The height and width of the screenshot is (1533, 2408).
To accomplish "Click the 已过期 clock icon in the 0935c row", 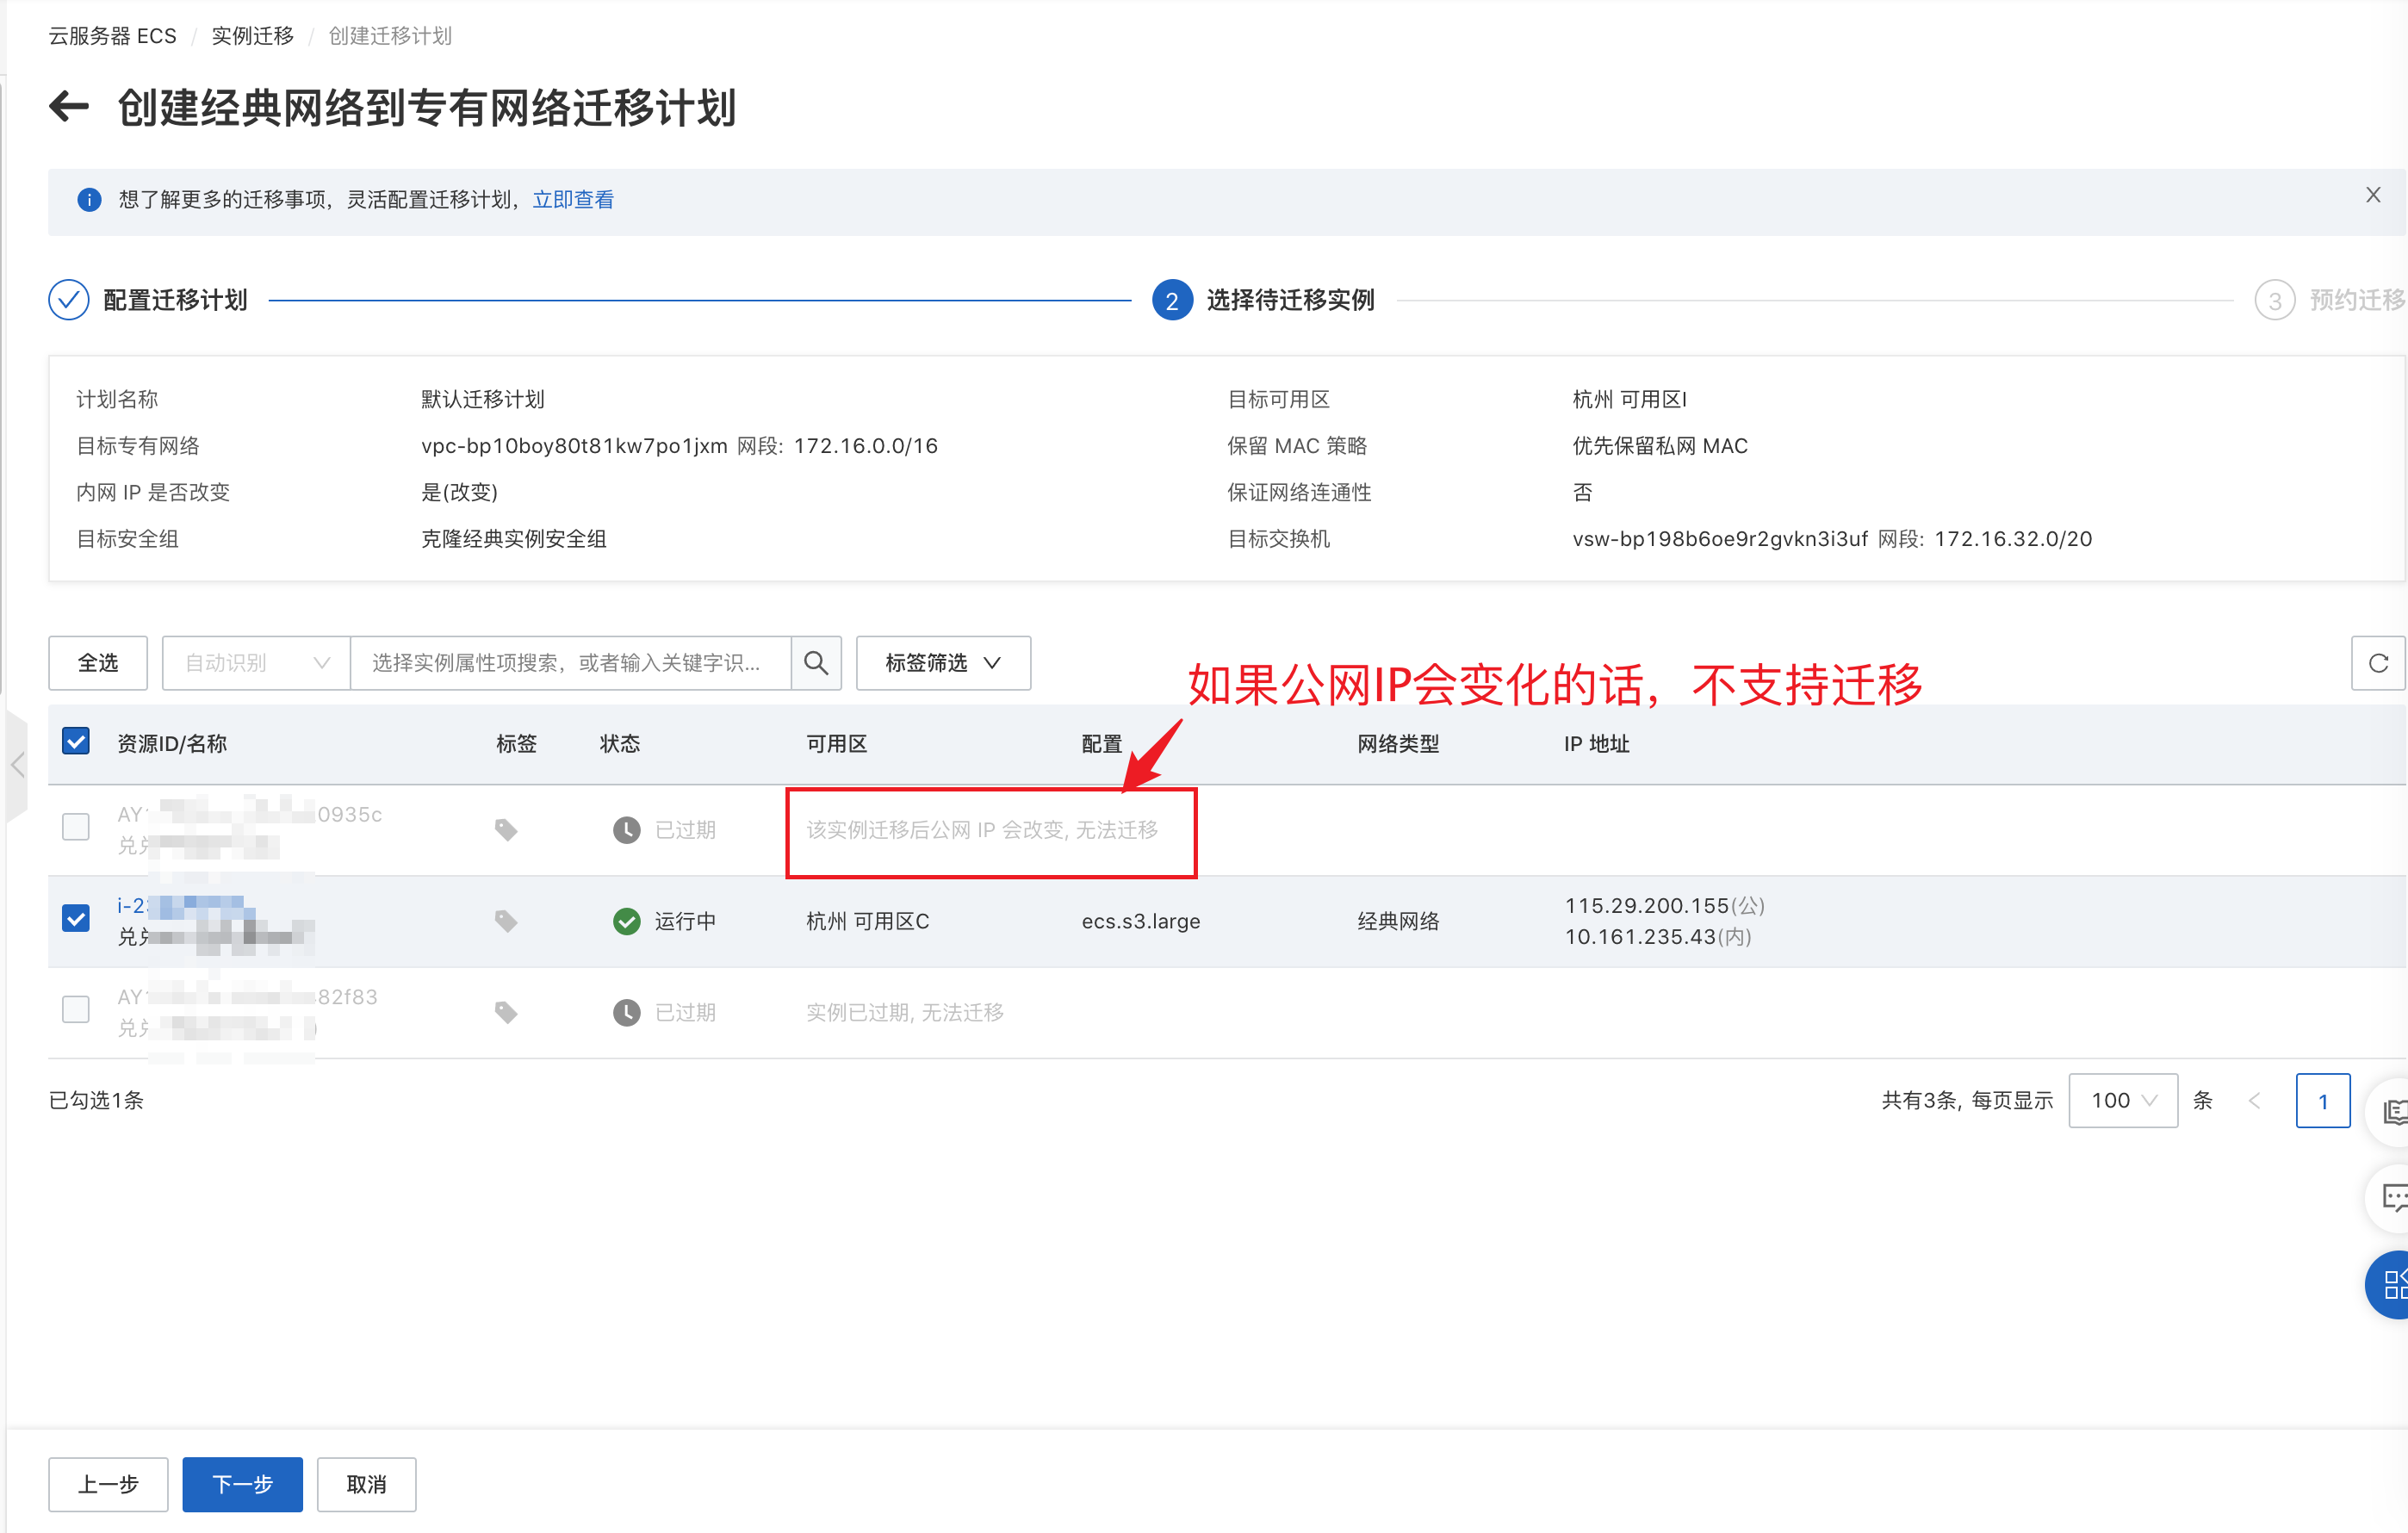I will 627,830.
